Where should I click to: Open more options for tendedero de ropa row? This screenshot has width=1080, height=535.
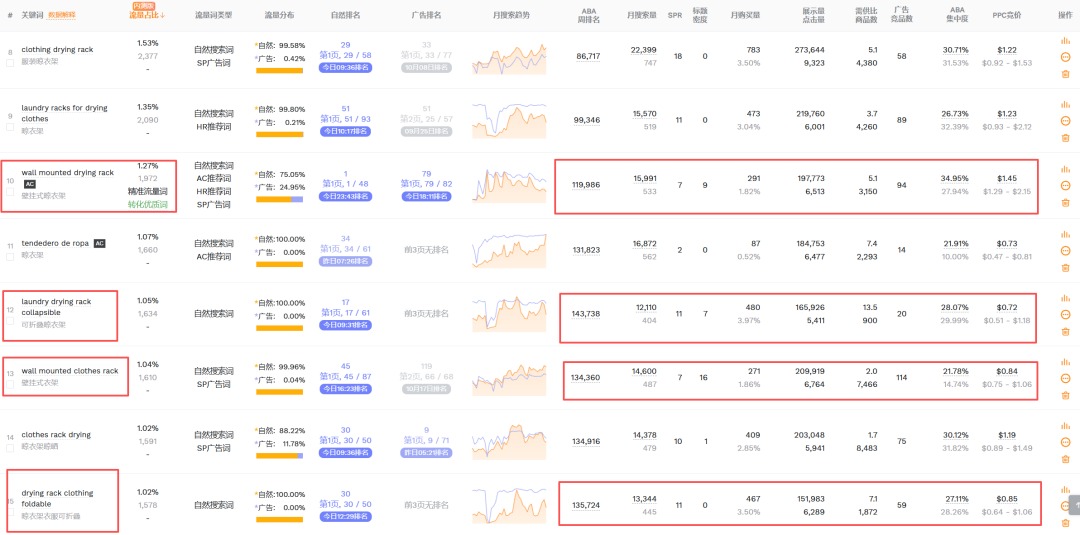(1066, 251)
